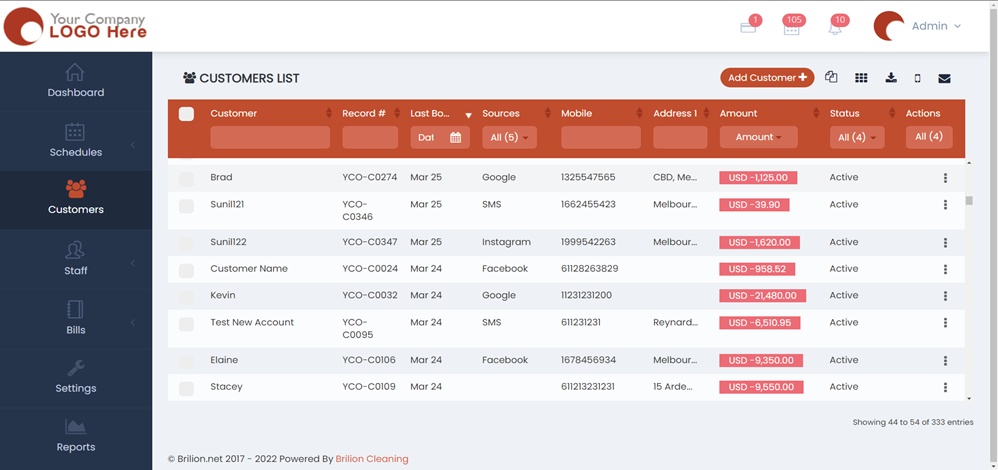Go to Dashboard in the sidebar
Image resolution: width=998 pixels, height=470 pixels.
(x=76, y=81)
